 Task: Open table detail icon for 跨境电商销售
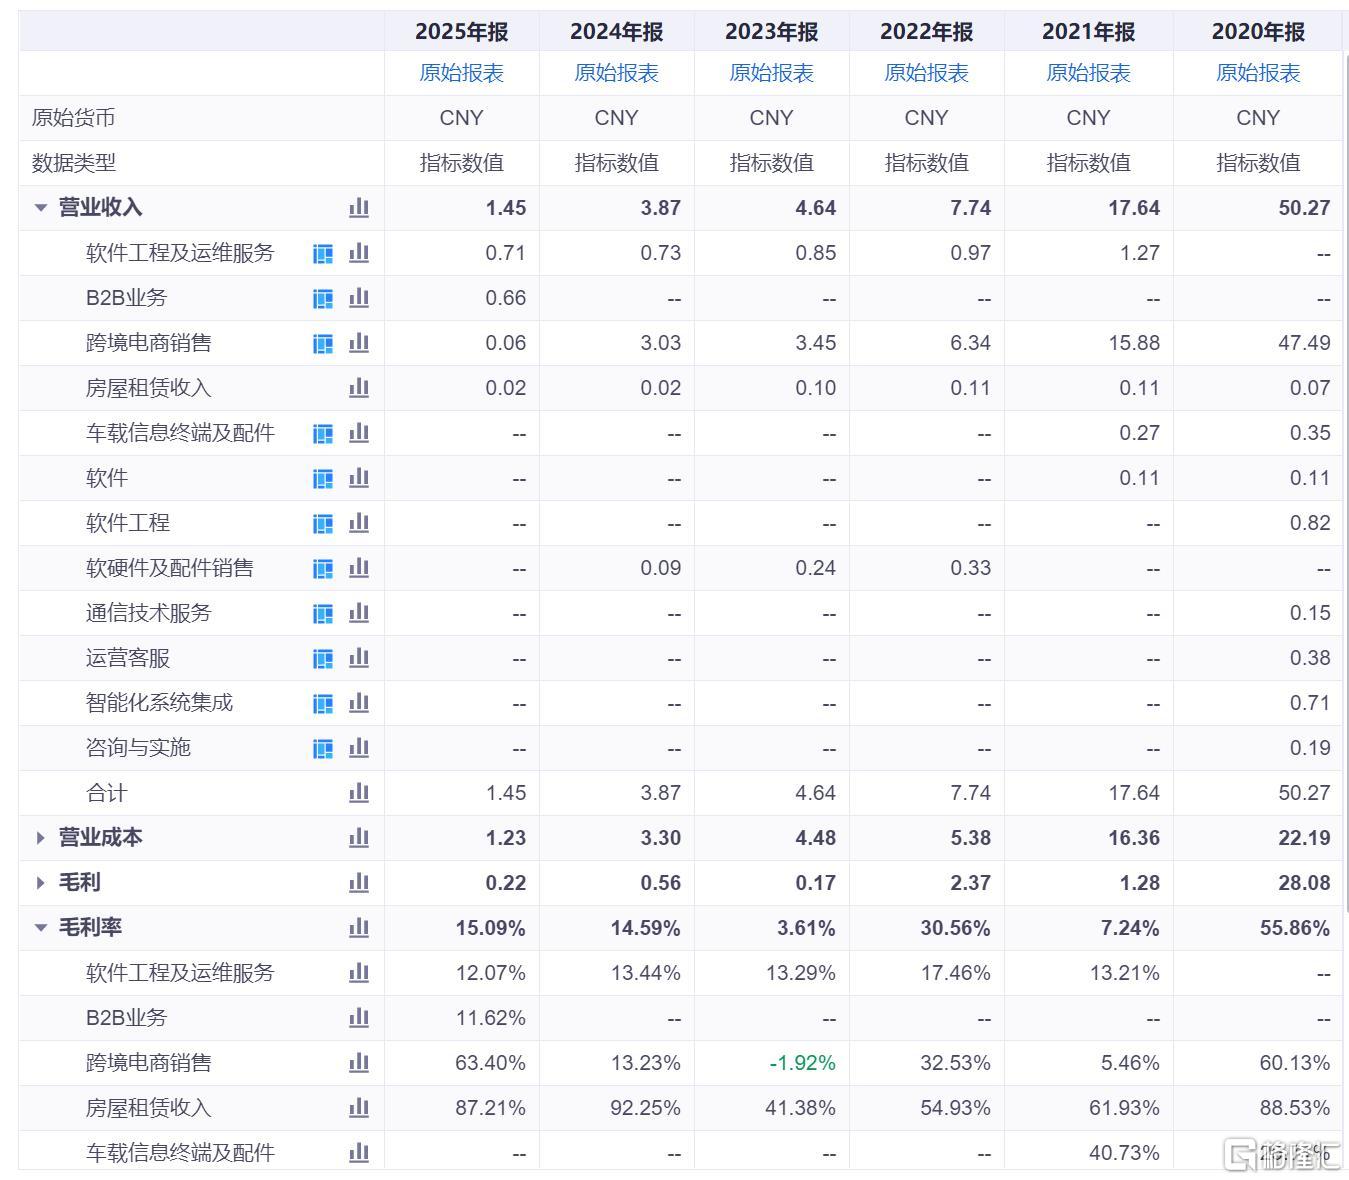pos(323,344)
